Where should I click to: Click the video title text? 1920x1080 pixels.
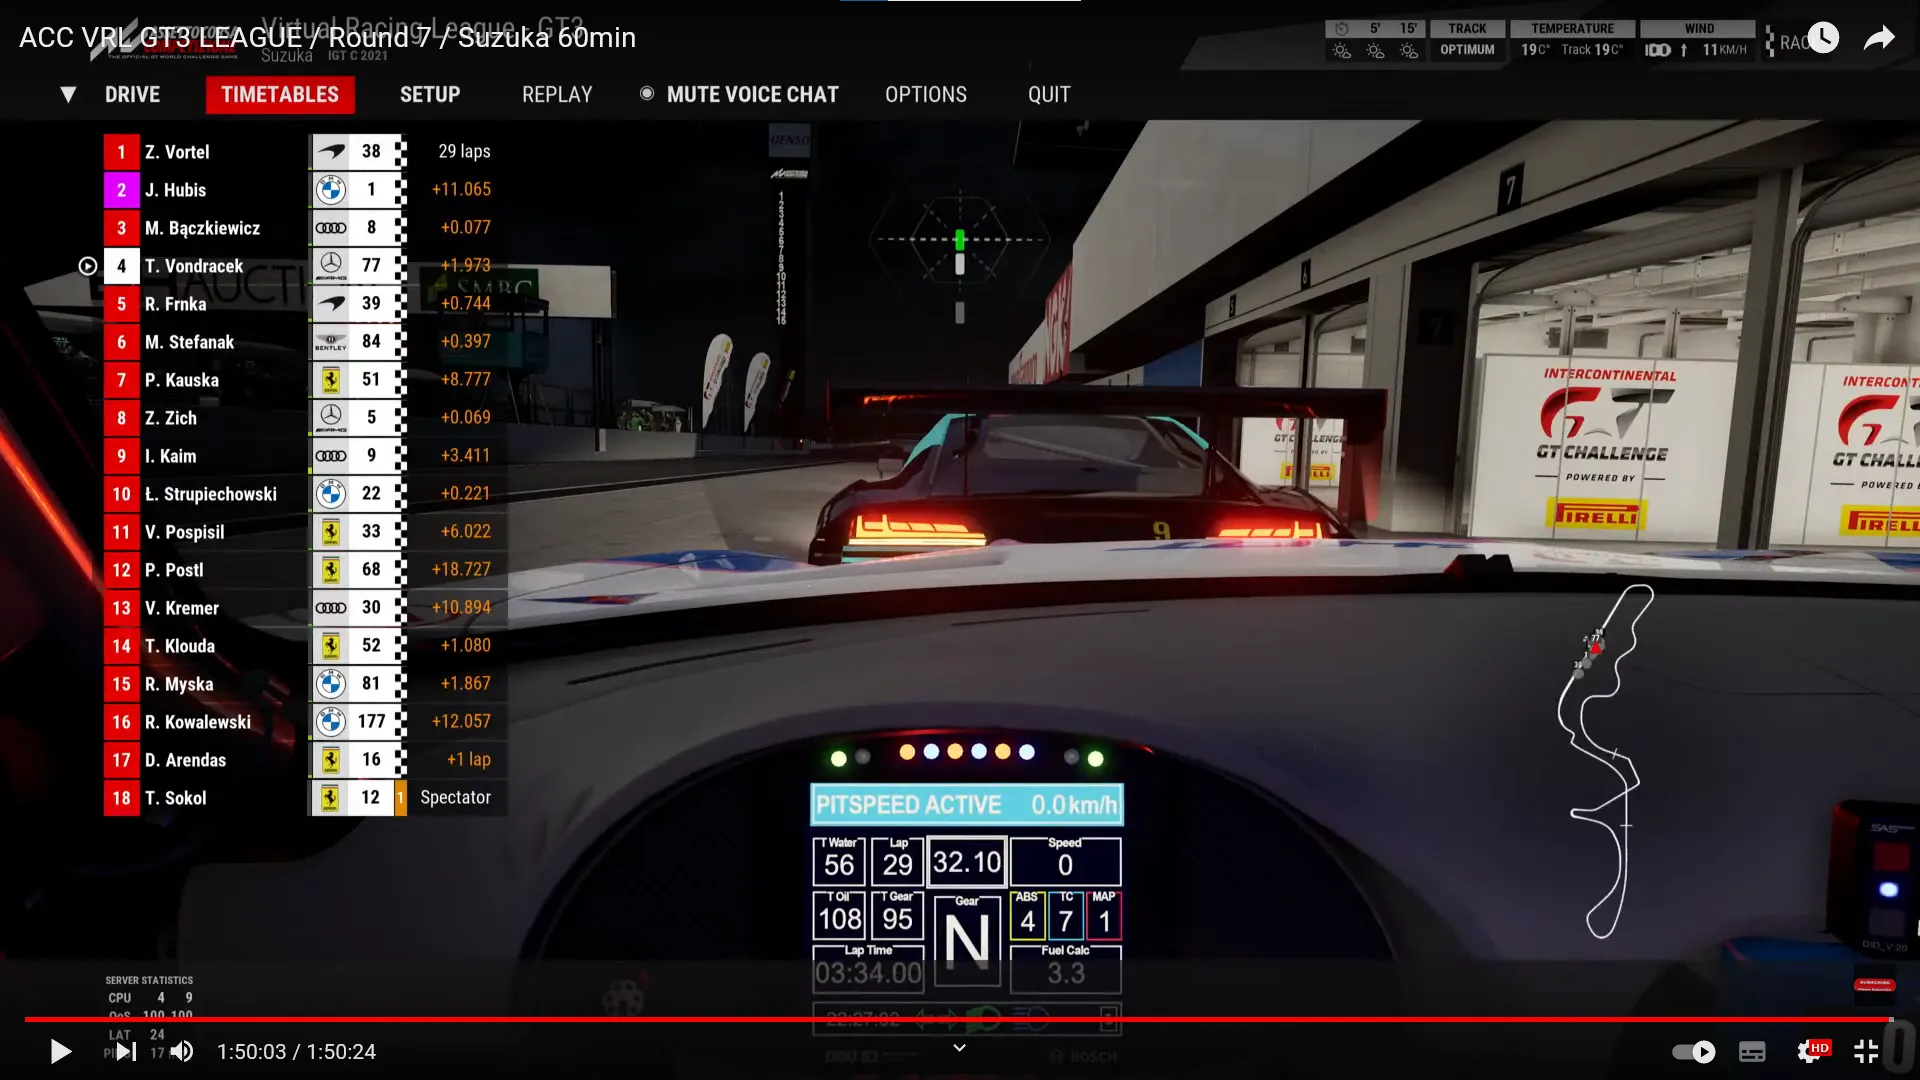pyautogui.click(x=328, y=38)
